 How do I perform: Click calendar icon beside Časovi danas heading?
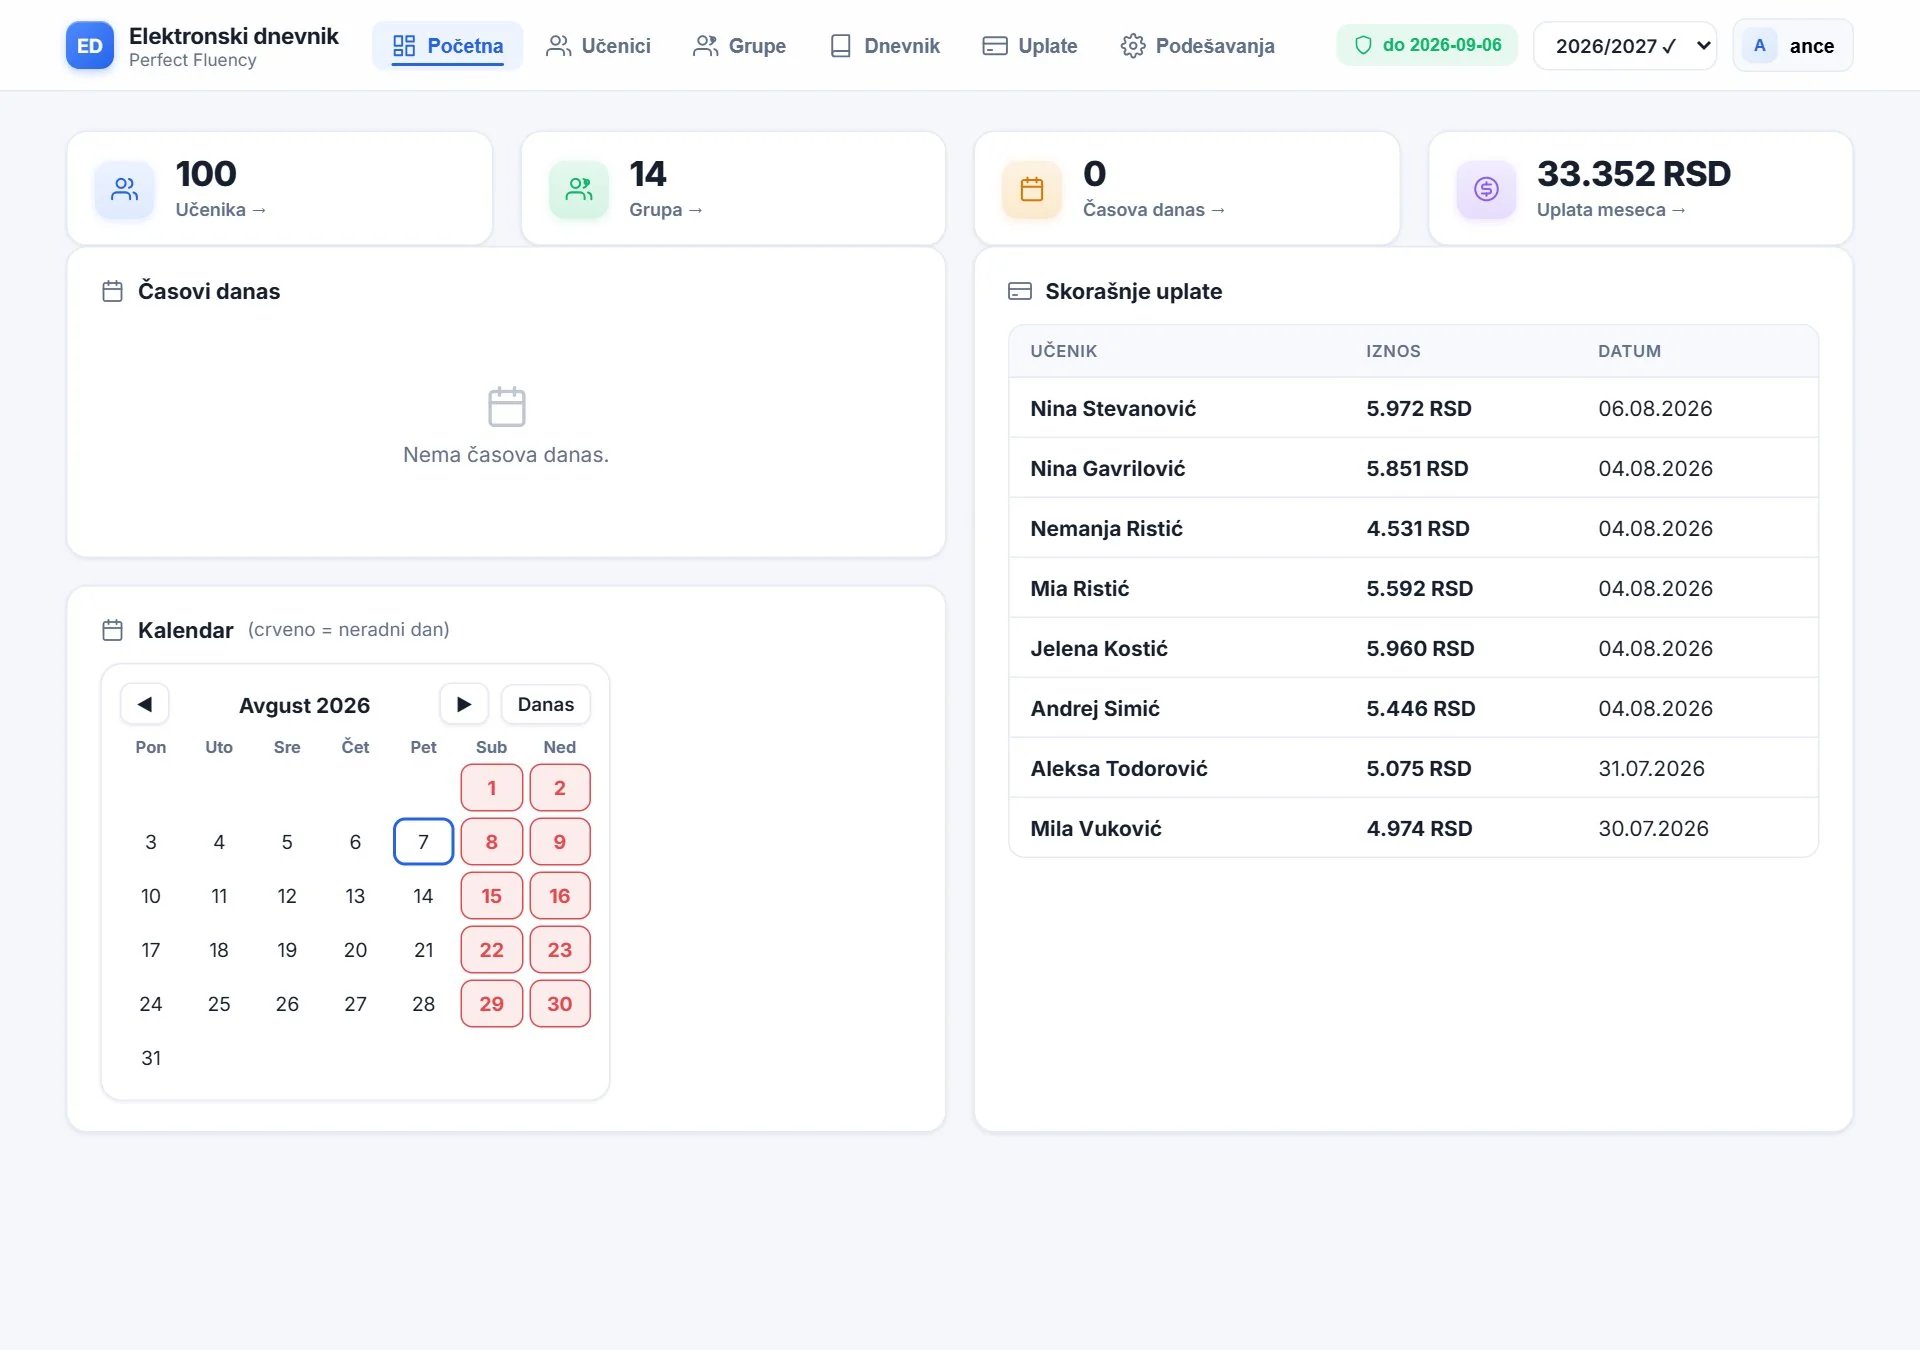113,291
